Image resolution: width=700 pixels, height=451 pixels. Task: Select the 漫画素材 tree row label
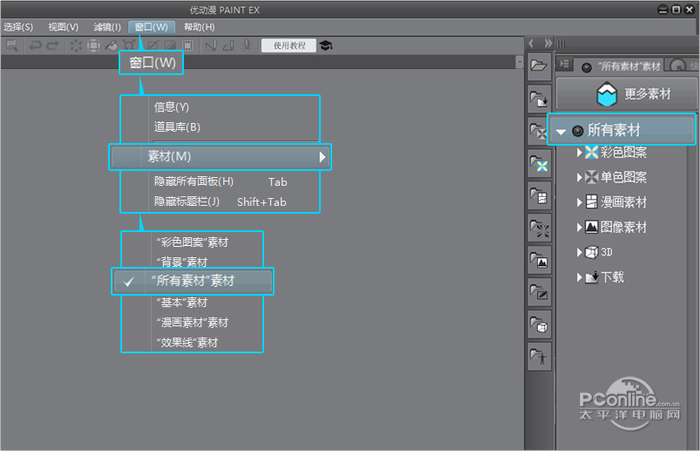(623, 203)
